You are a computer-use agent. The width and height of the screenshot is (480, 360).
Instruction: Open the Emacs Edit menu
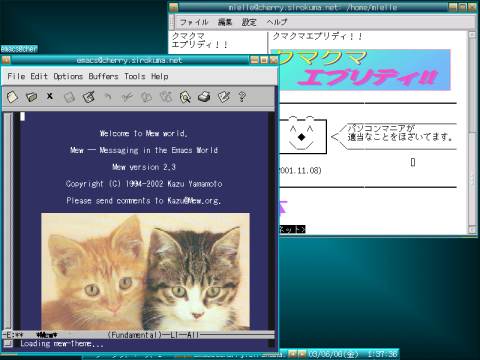39,76
